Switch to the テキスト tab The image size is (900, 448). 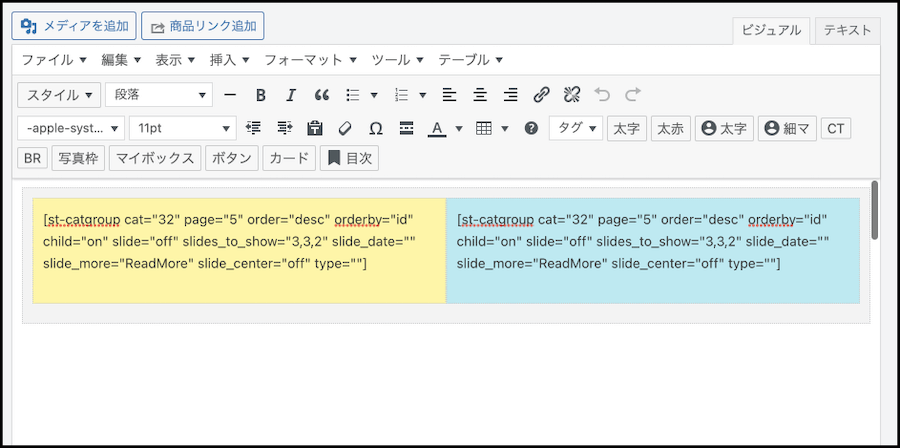pos(847,30)
